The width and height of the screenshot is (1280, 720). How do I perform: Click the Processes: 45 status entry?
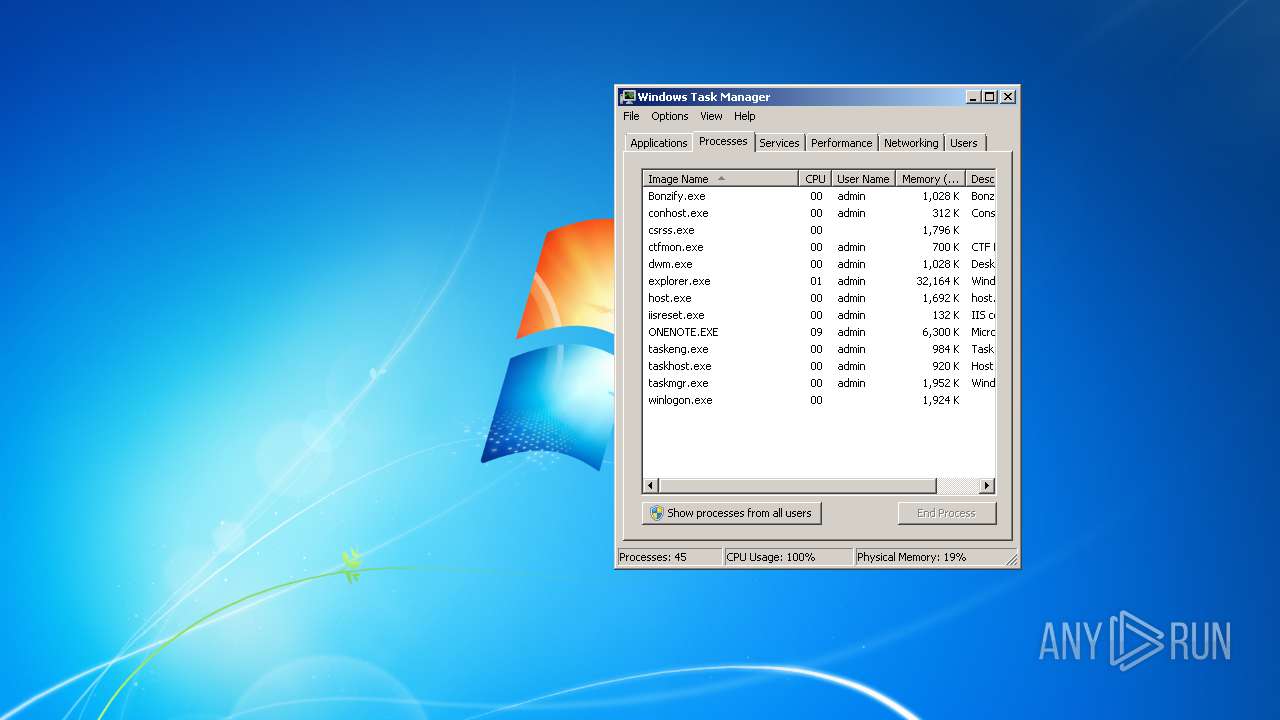click(669, 557)
